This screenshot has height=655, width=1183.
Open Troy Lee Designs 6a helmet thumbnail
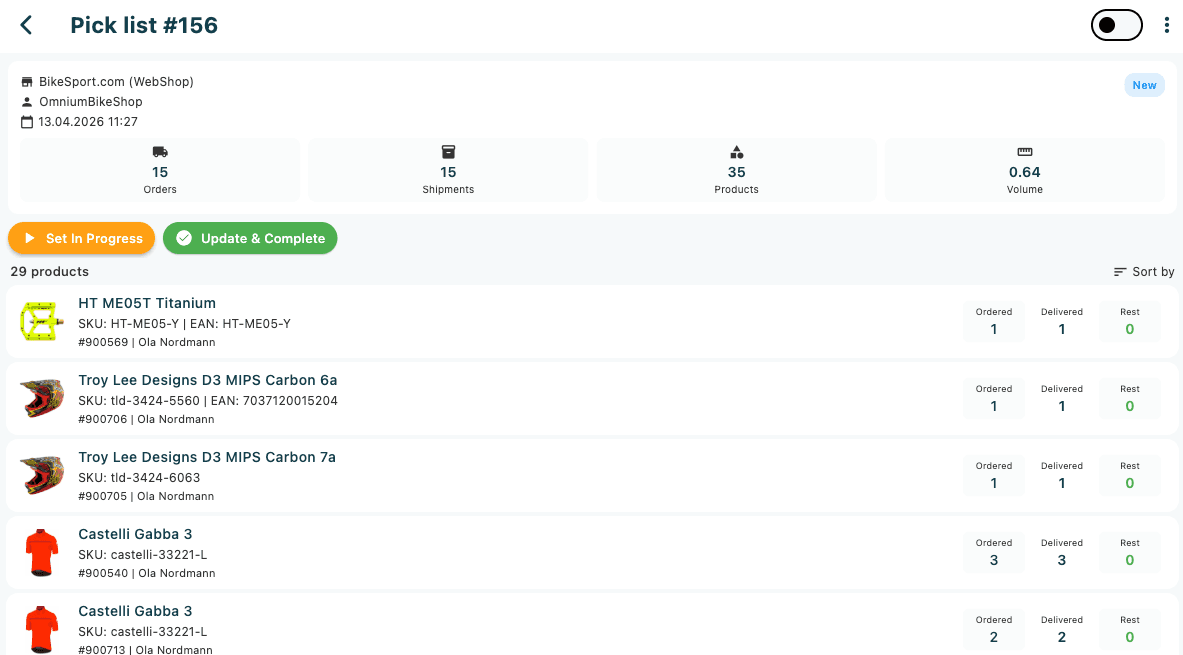pyautogui.click(x=41, y=398)
